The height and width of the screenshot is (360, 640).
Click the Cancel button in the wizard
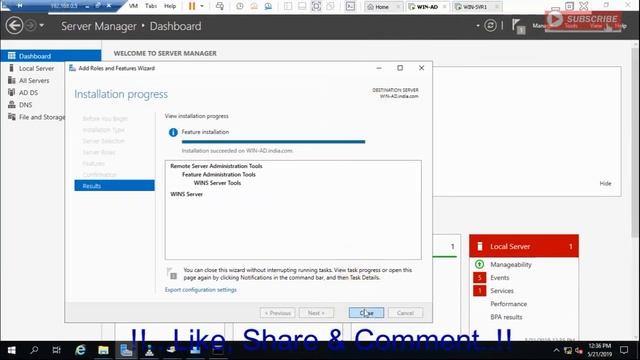coord(405,313)
